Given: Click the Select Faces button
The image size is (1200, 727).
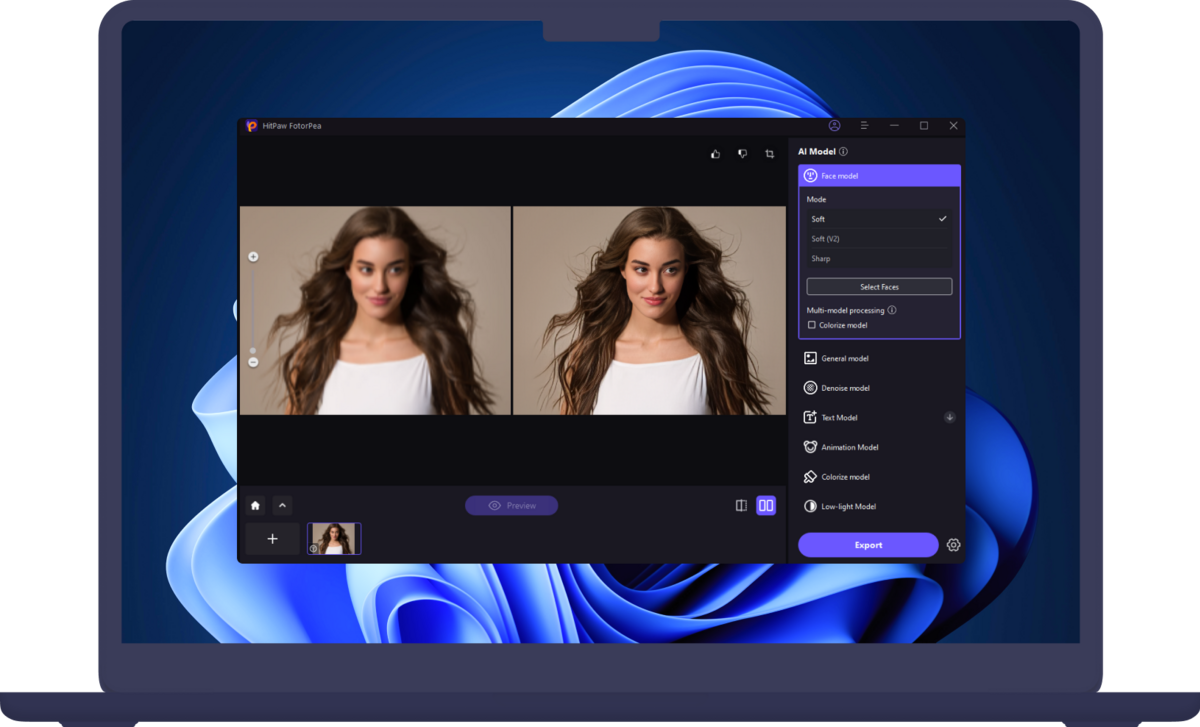Looking at the screenshot, I should pos(879,287).
